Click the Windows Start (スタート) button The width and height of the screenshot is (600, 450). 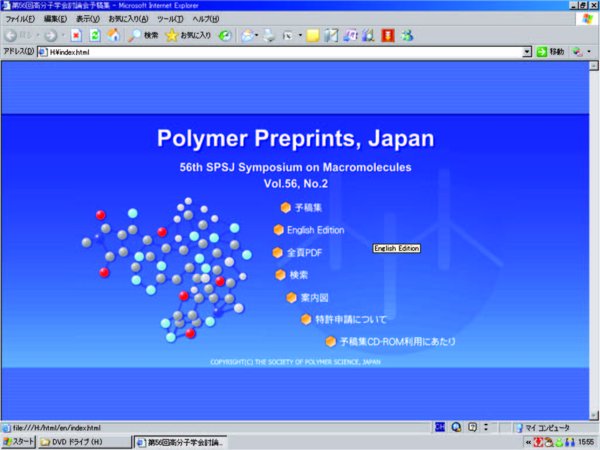coord(19,442)
